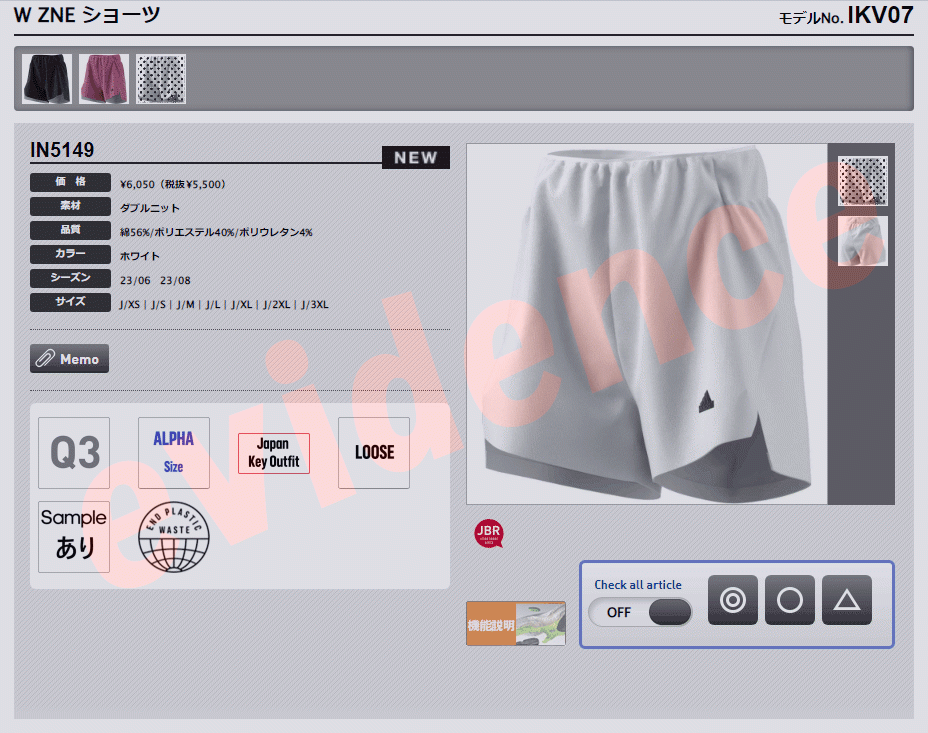Click the 価格 label
Image resolution: width=928 pixels, height=733 pixels.
[x=70, y=182]
